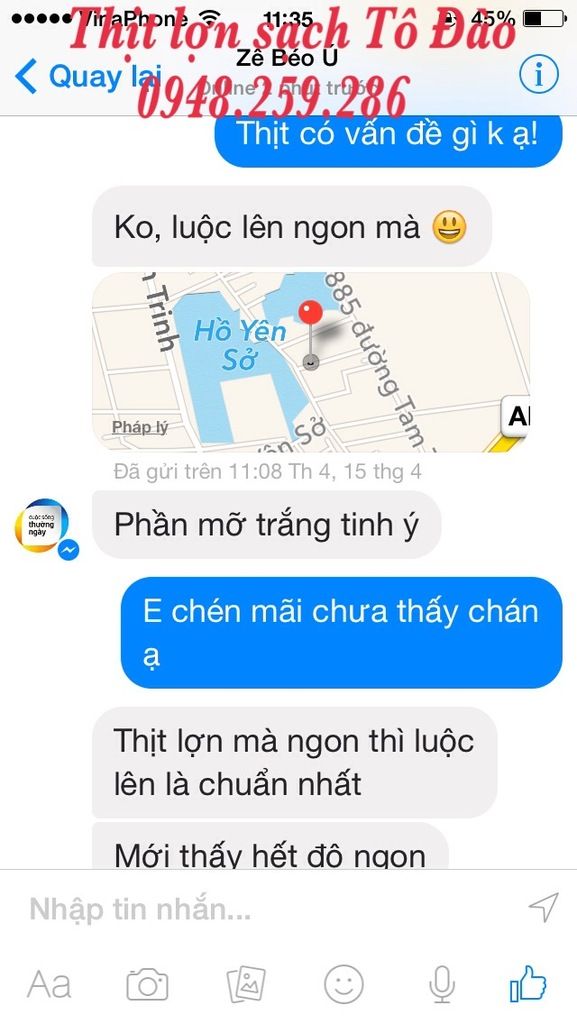The height and width of the screenshot is (1024, 577).
Task: Tap the battery indicator in status bar
Action: 544,18
